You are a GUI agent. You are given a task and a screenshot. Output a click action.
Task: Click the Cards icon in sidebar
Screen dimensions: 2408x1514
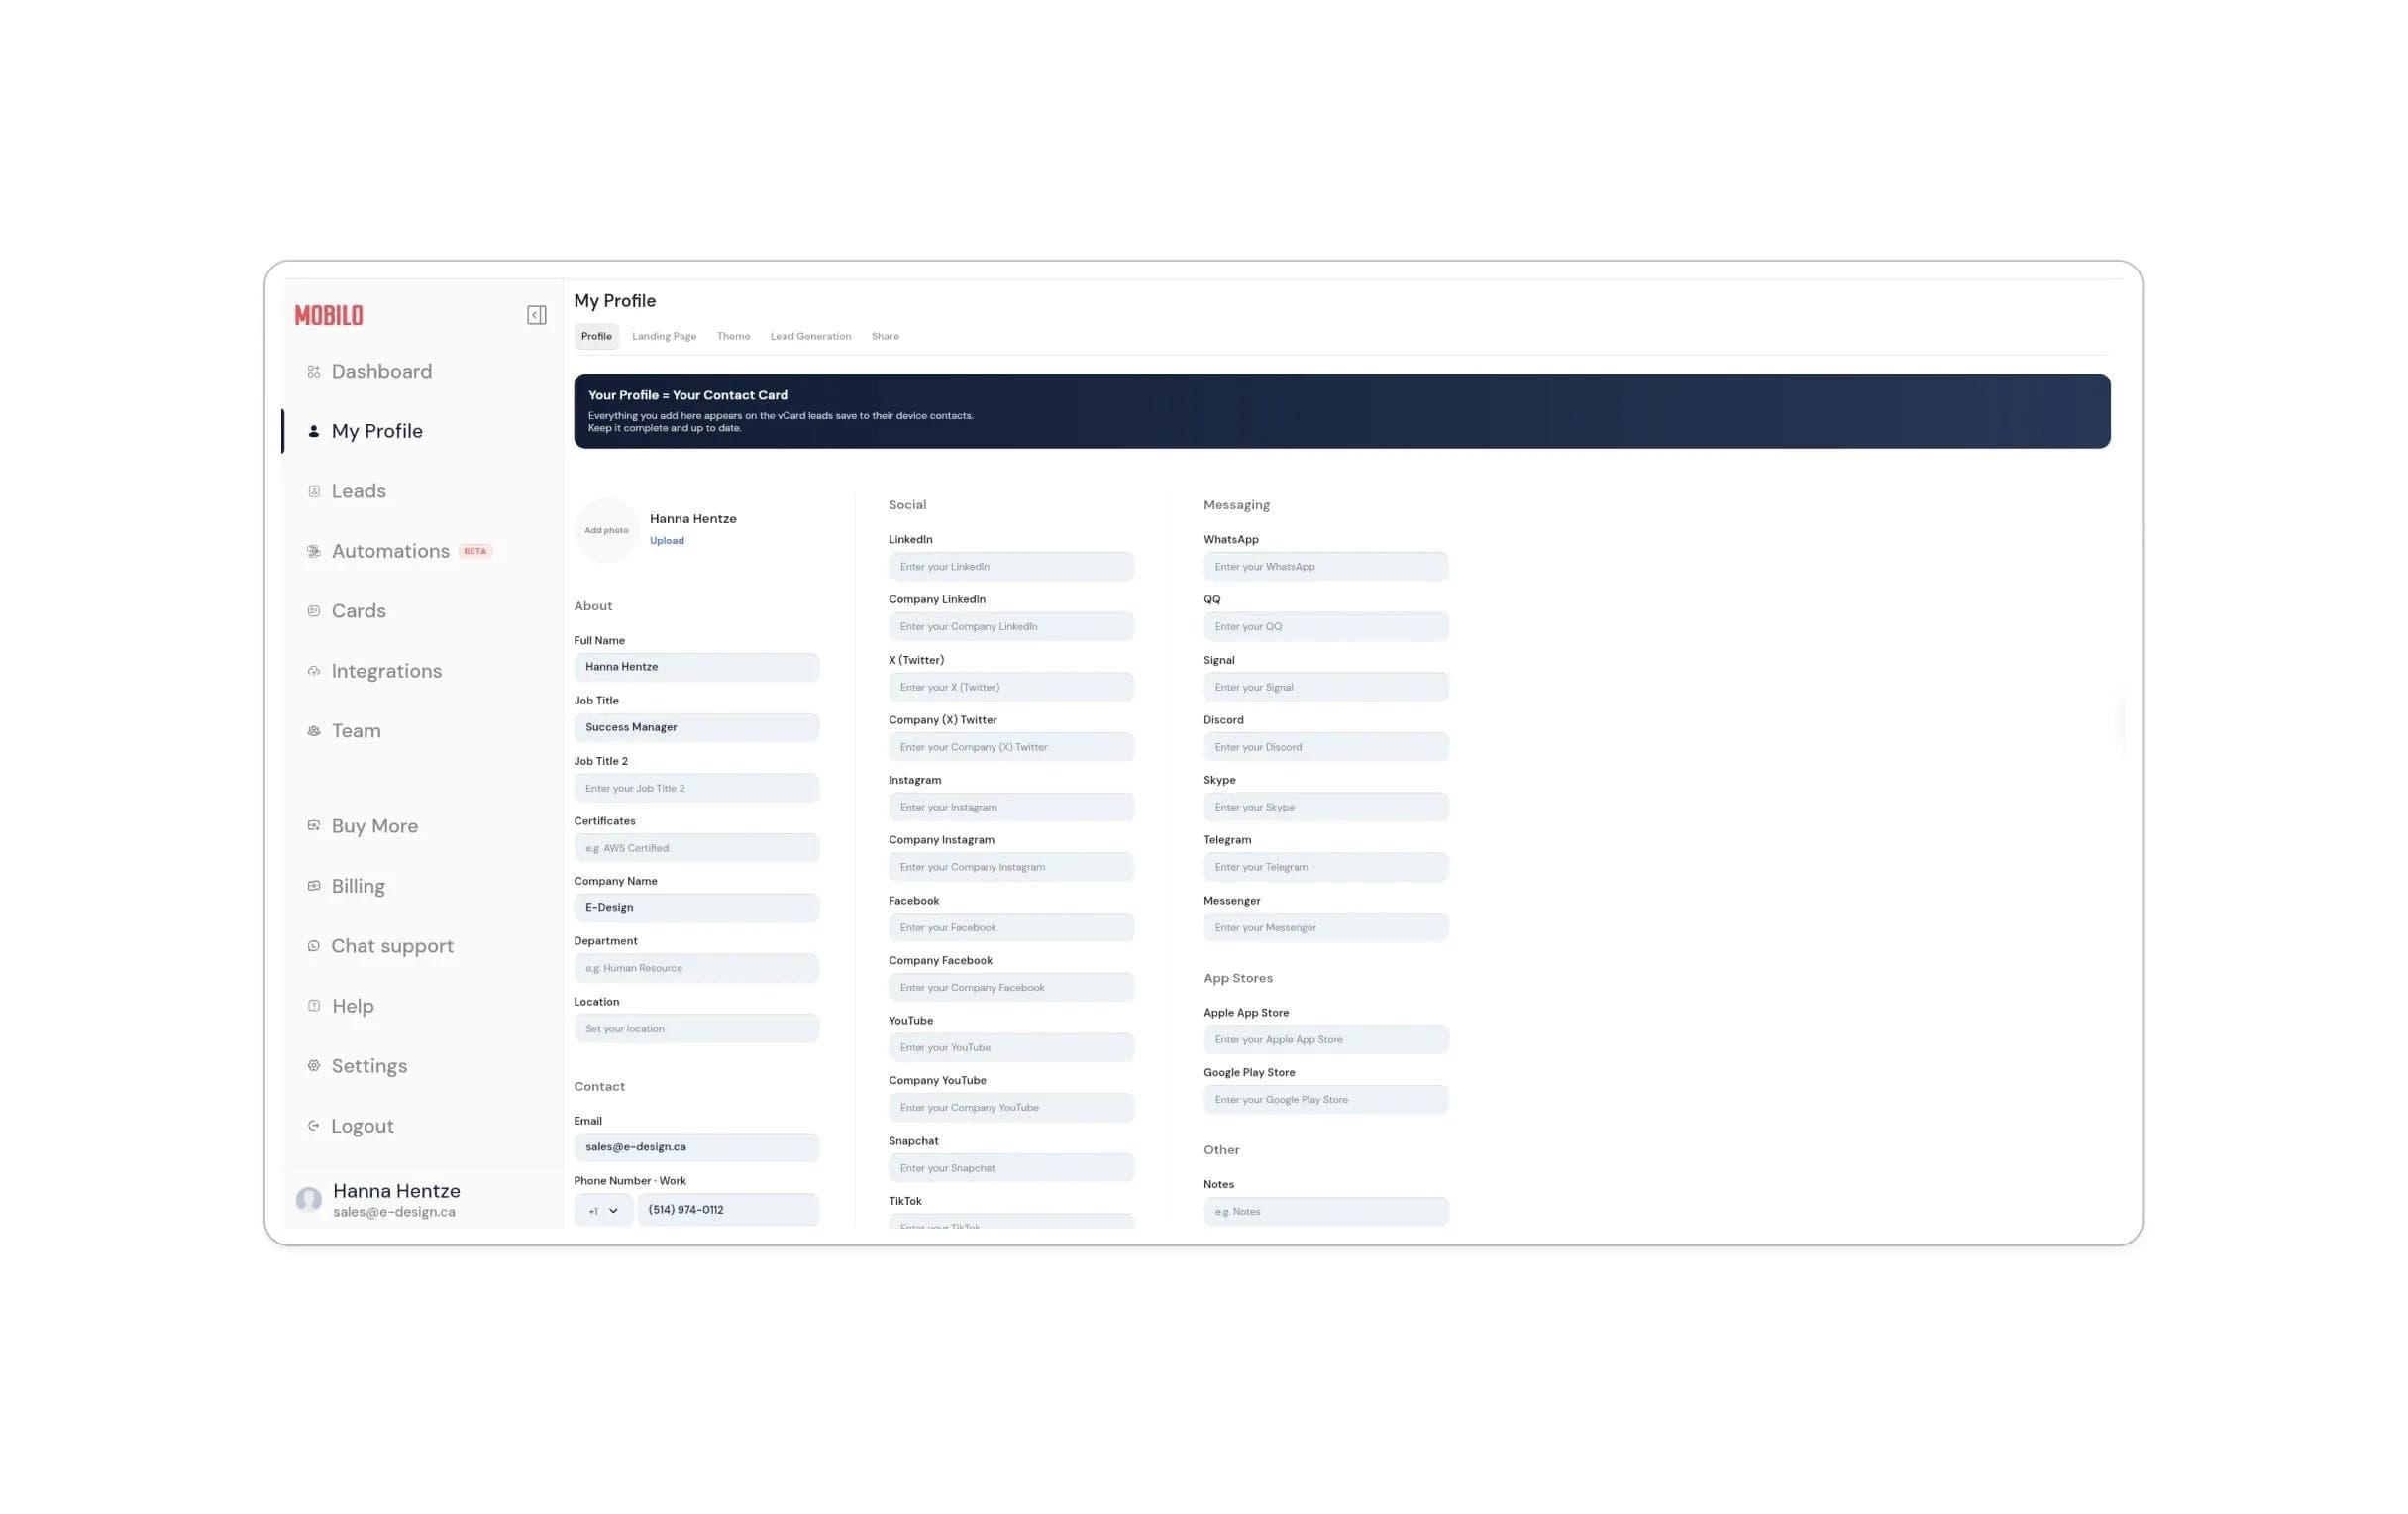click(314, 611)
